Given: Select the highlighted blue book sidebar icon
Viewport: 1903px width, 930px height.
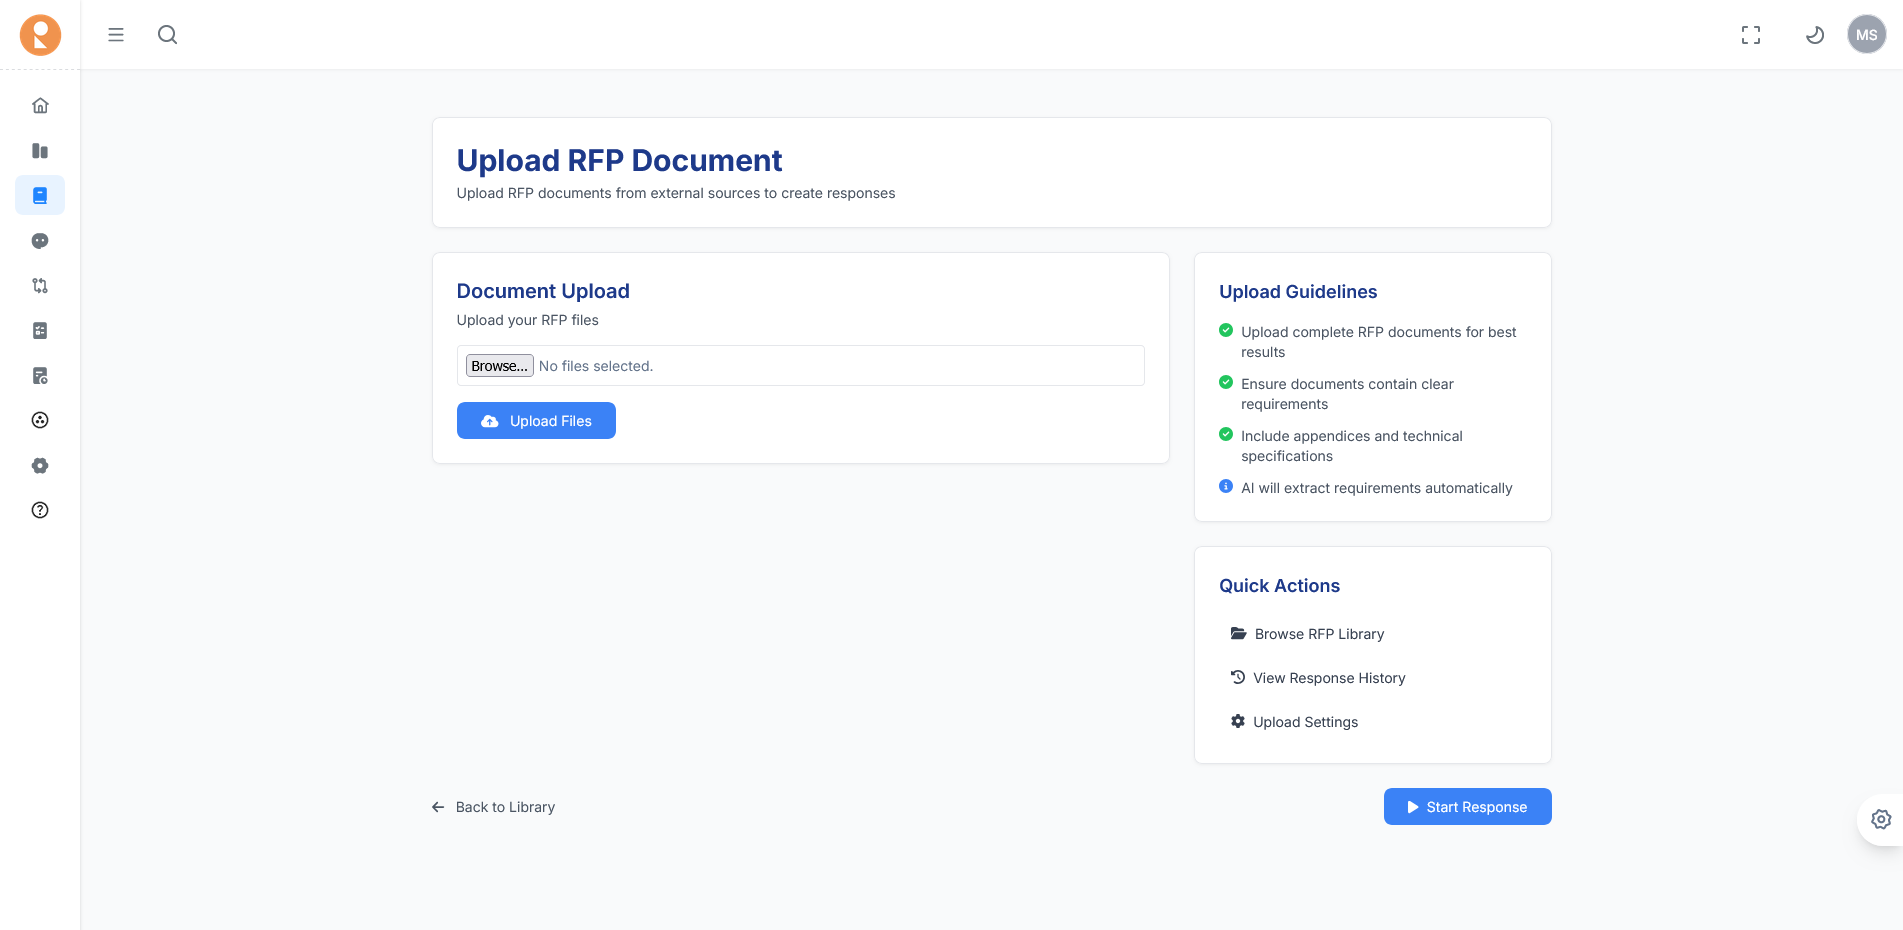Looking at the screenshot, I should (x=40, y=196).
